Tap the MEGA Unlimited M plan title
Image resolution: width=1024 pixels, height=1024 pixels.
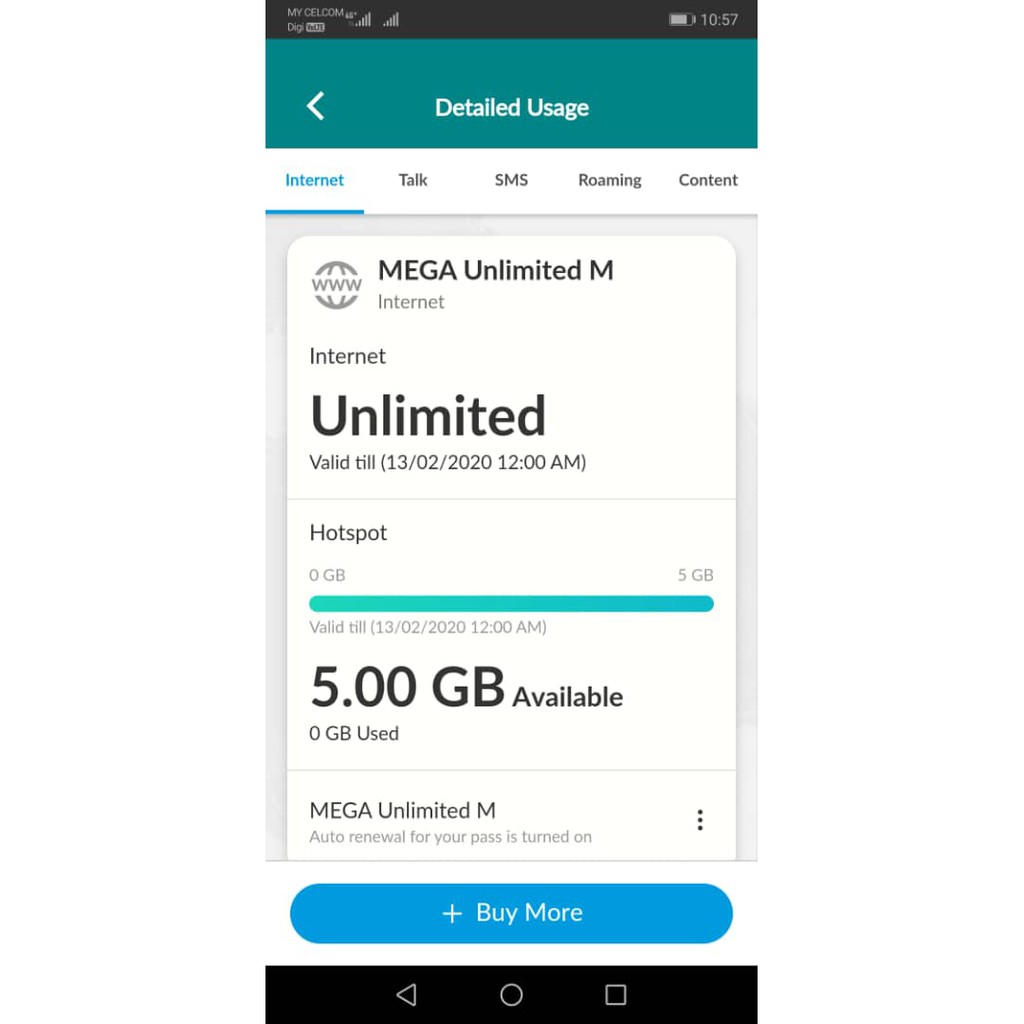click(496, 270)
